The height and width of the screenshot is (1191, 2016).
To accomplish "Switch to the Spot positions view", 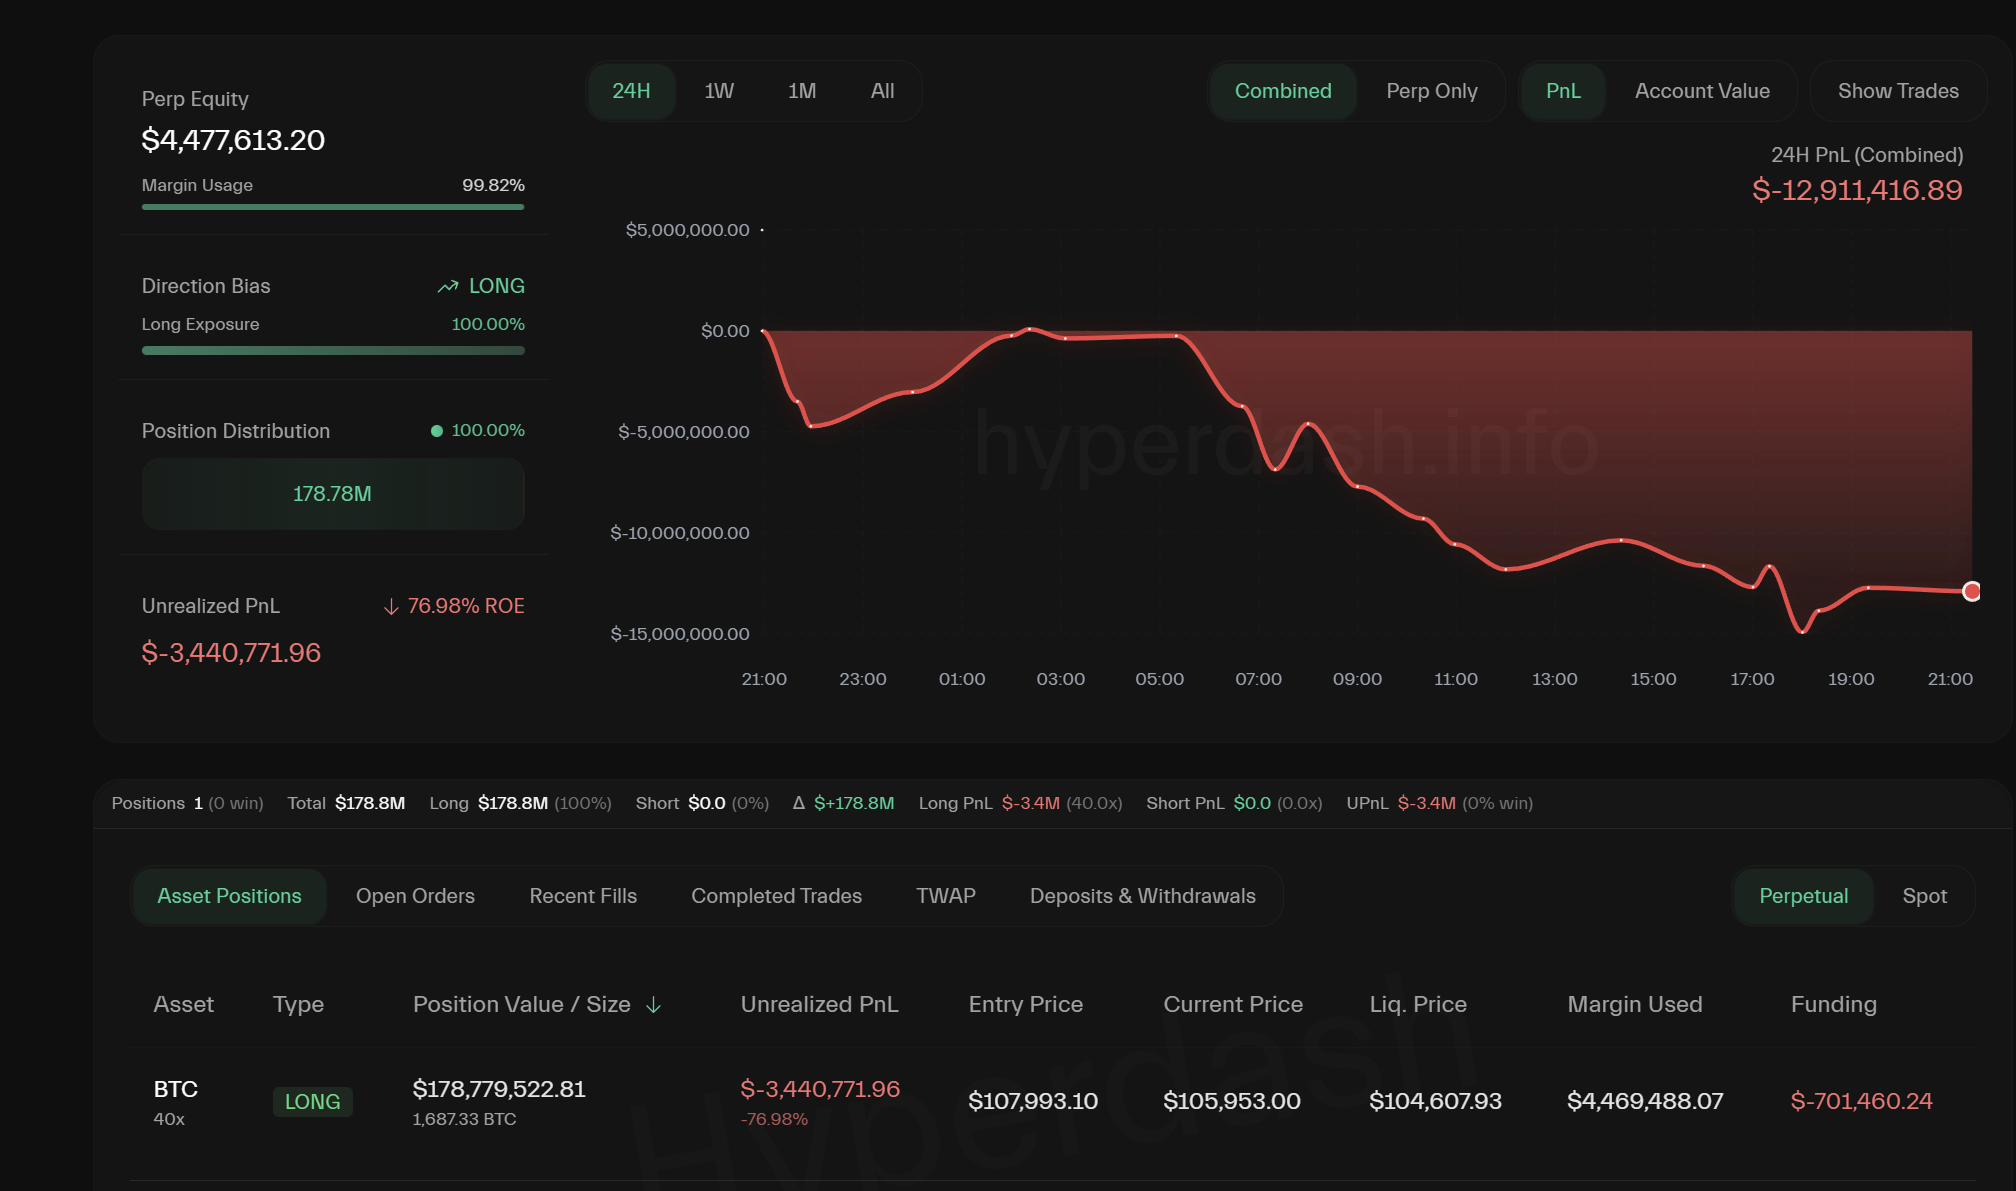I will pos(1923,896).
